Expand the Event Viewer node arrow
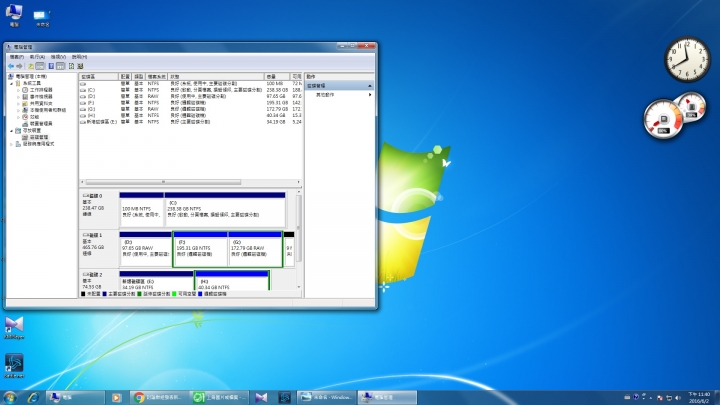Image resolution: width=720 pixels, height=405 pixels. click(18, 97)
